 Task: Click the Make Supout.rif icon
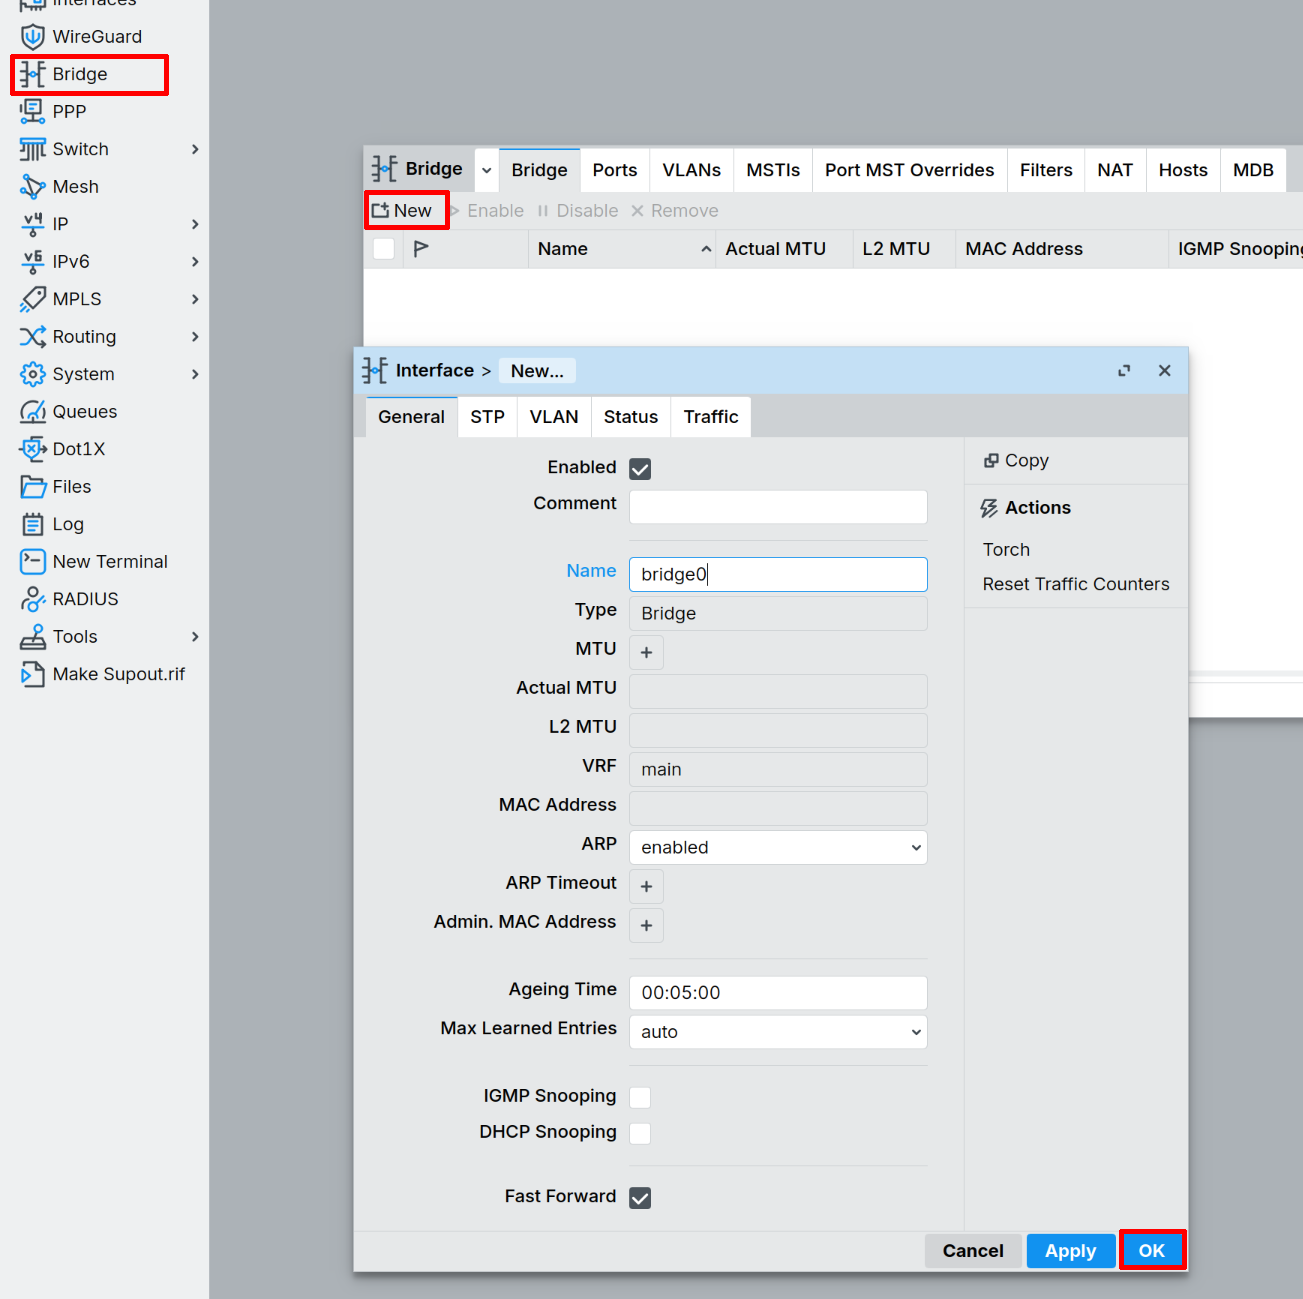33,674
